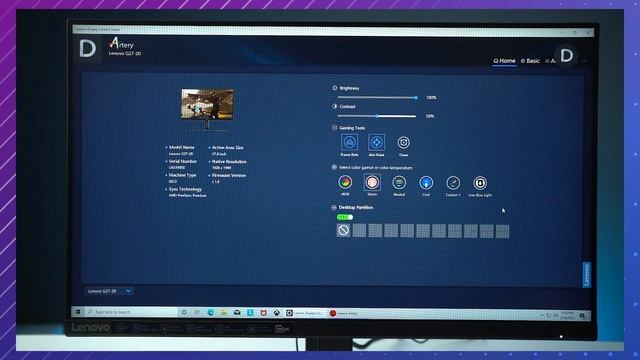Click the Brightness slider

click(377, 98)
